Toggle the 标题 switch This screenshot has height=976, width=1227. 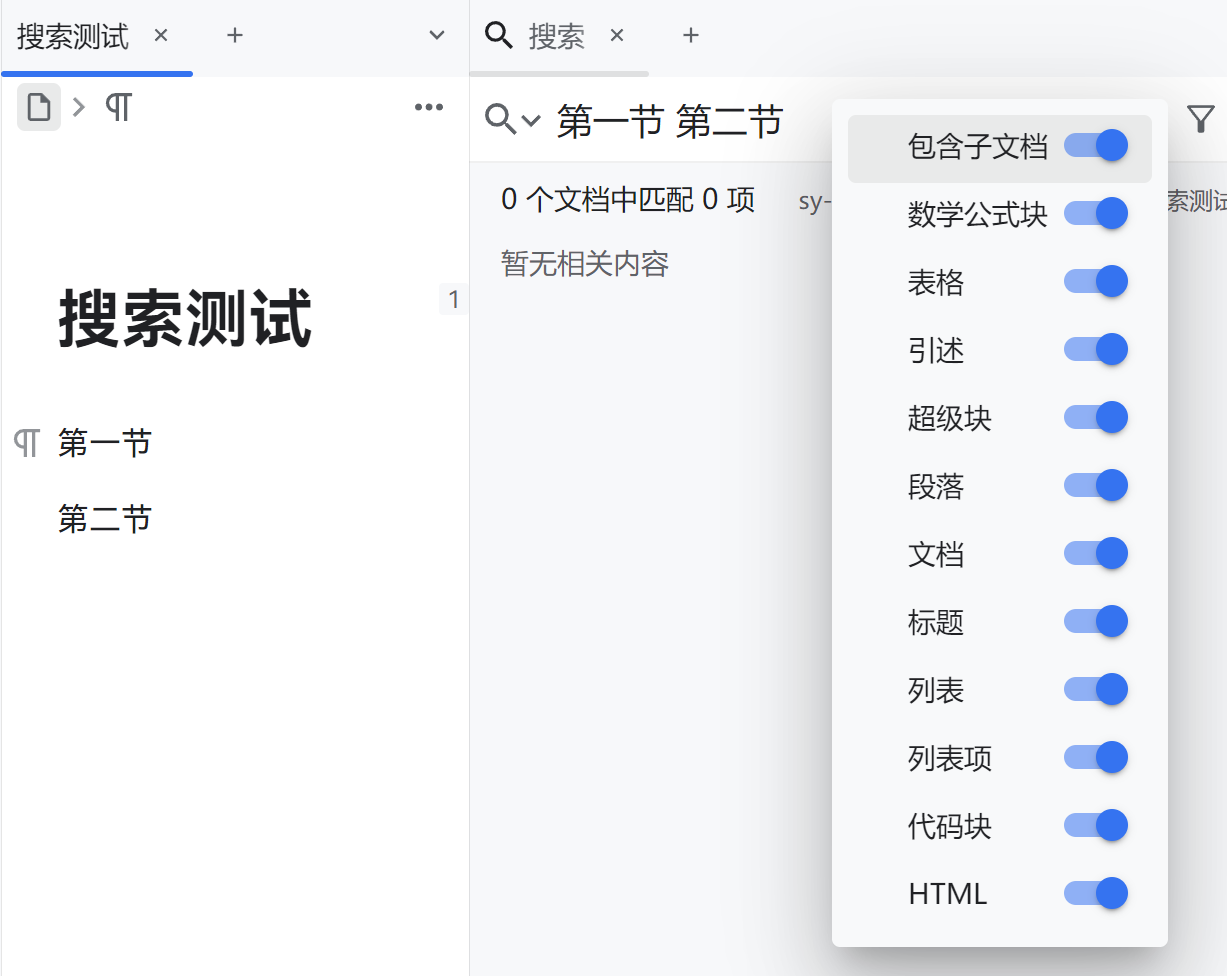(1096, 621)
